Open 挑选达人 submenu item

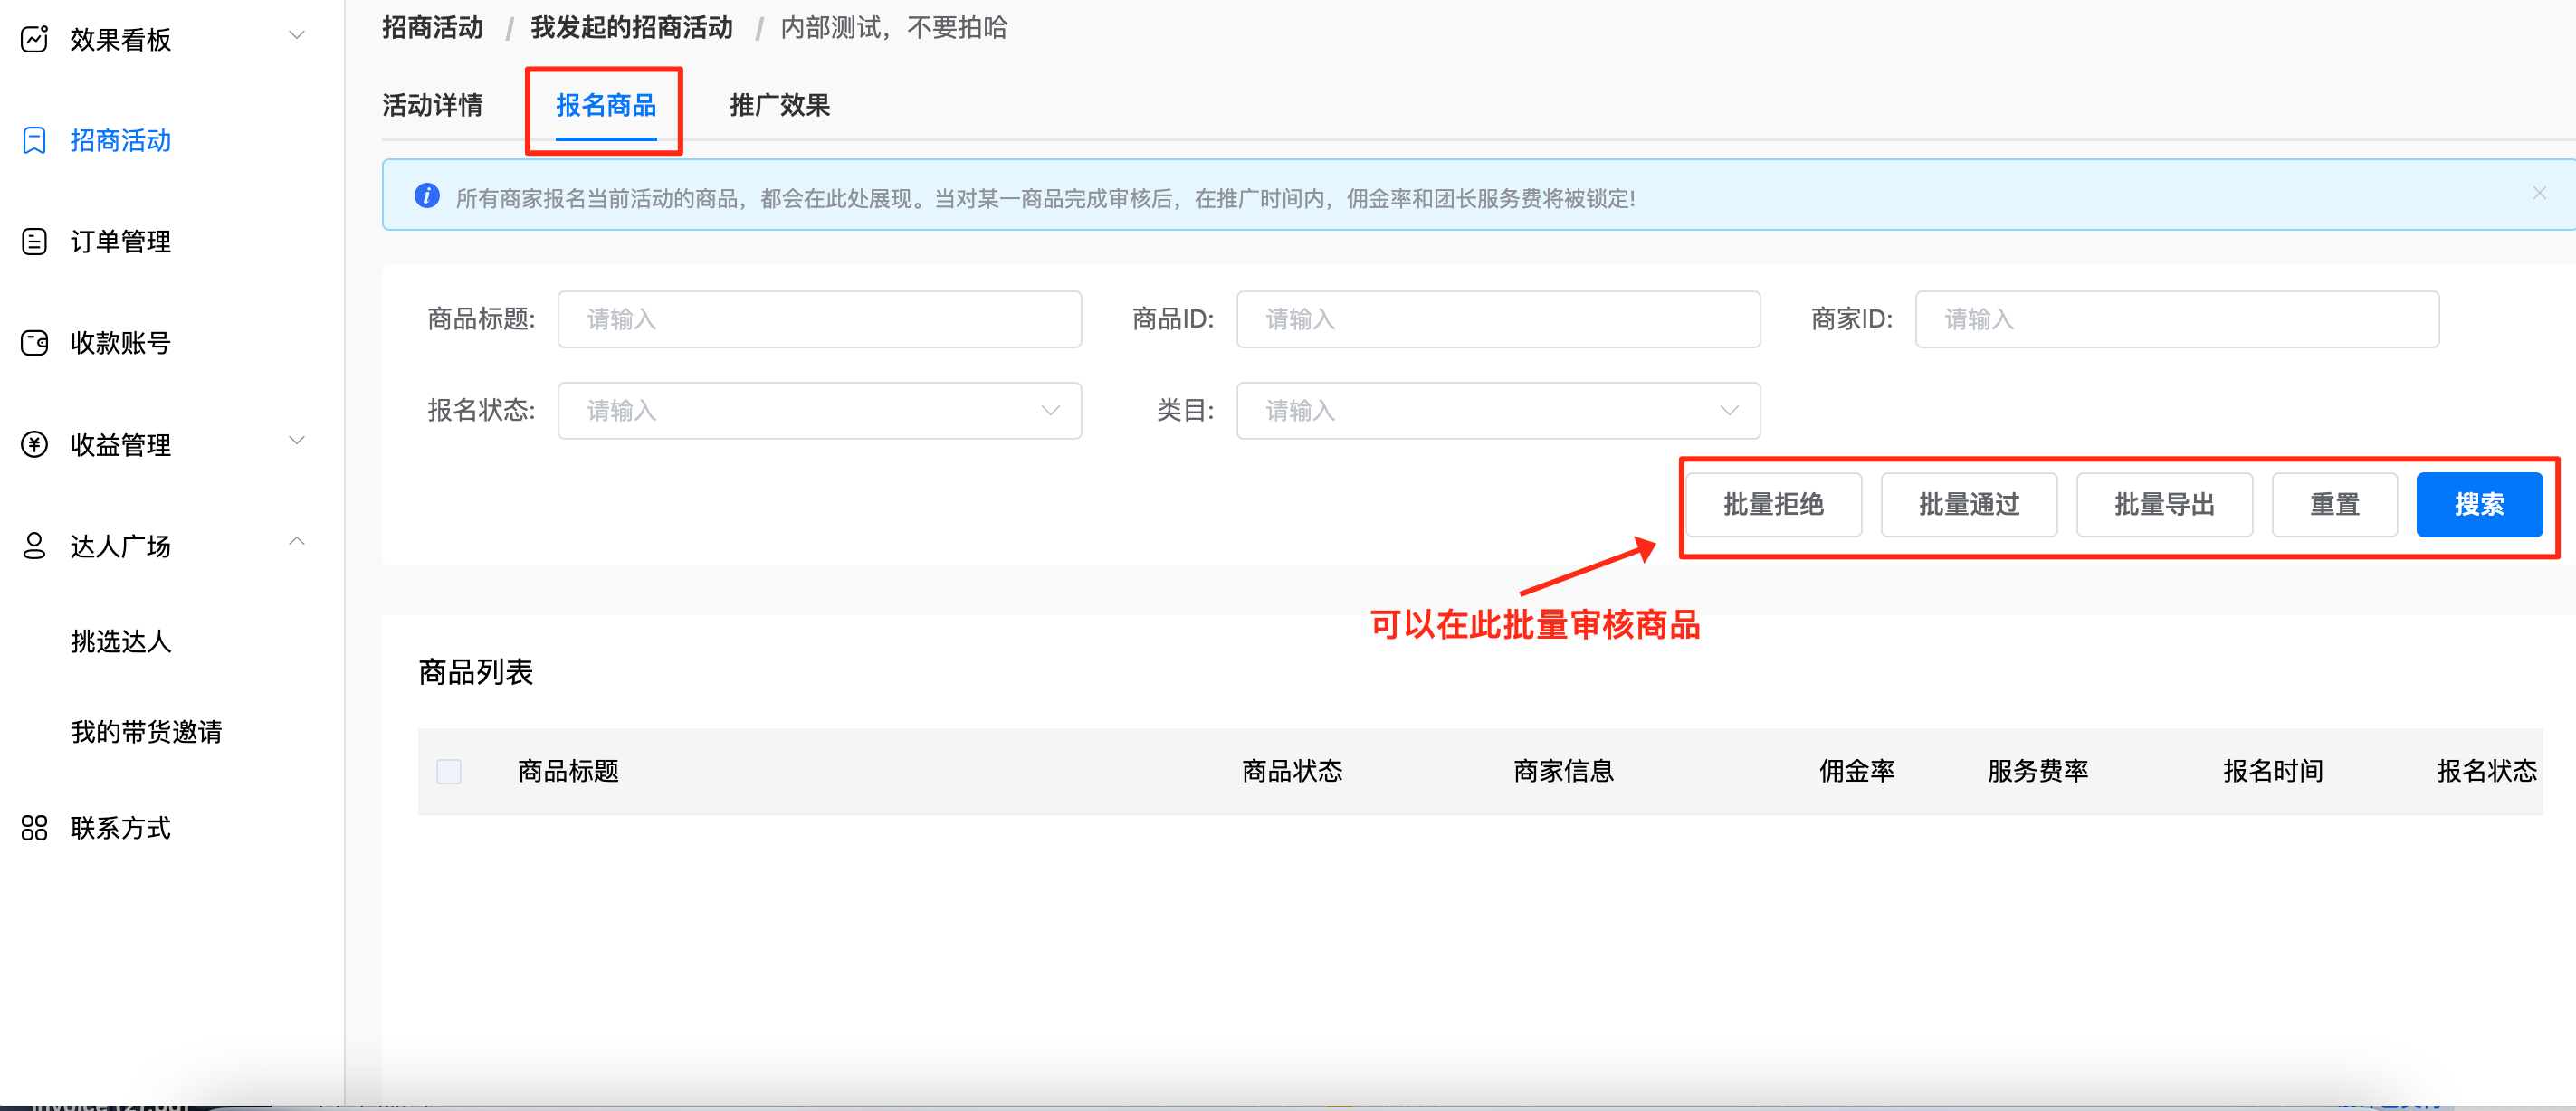point(121,641)
